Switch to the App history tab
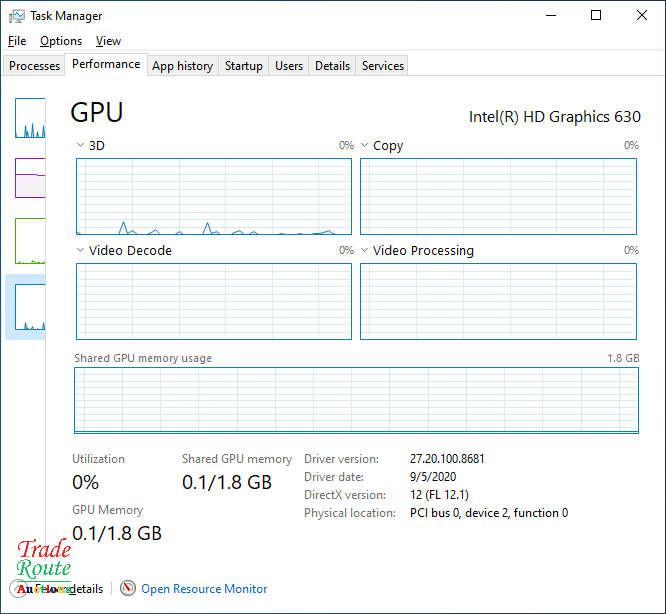Screen dimensions: 666x614 point(183,66)
